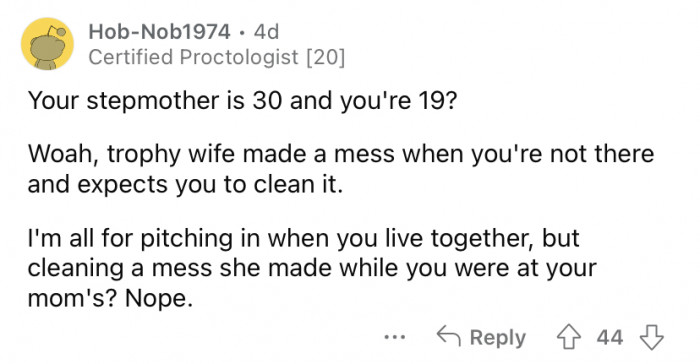The width and height of the screenshot is (700, 364).
Task: Downvote the comment with the down arrow
Action: click(x=652, y=338)
